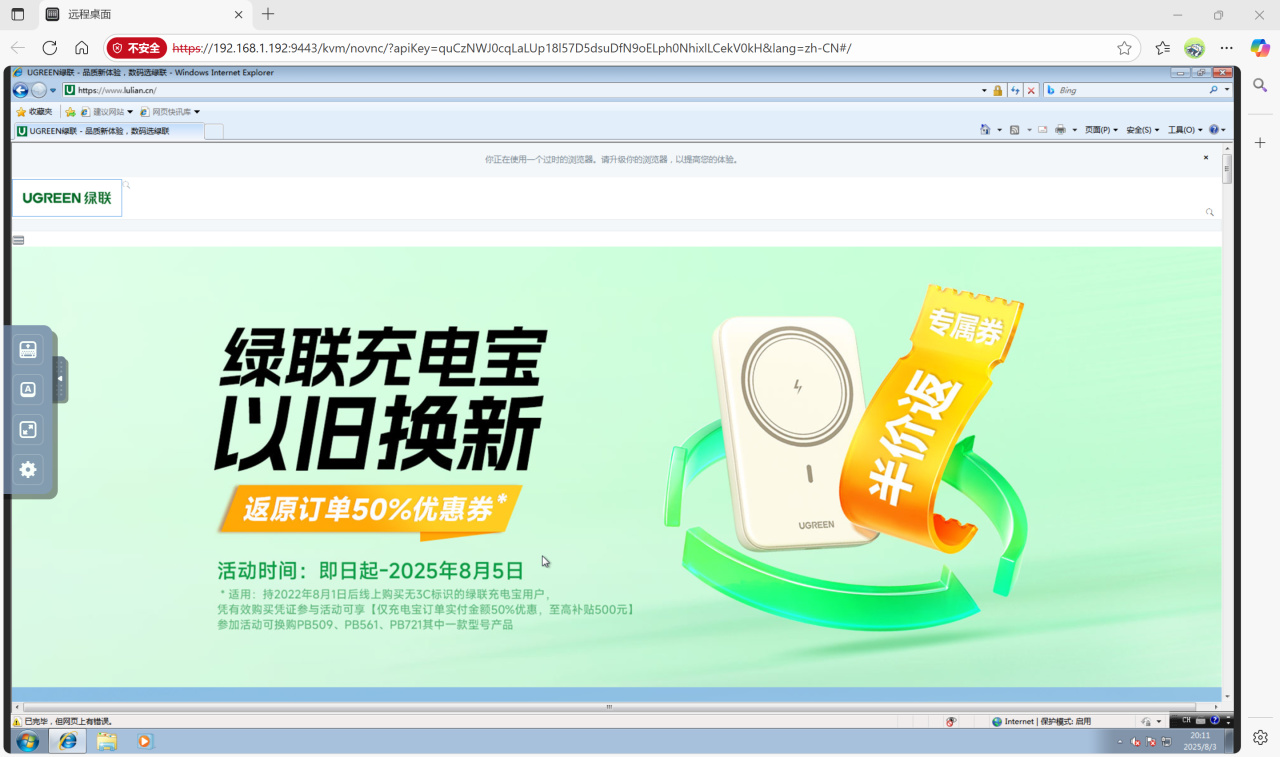Click the IE address bar lulian.cn
Screen dimensions: 1280x757
pos(525,90)
